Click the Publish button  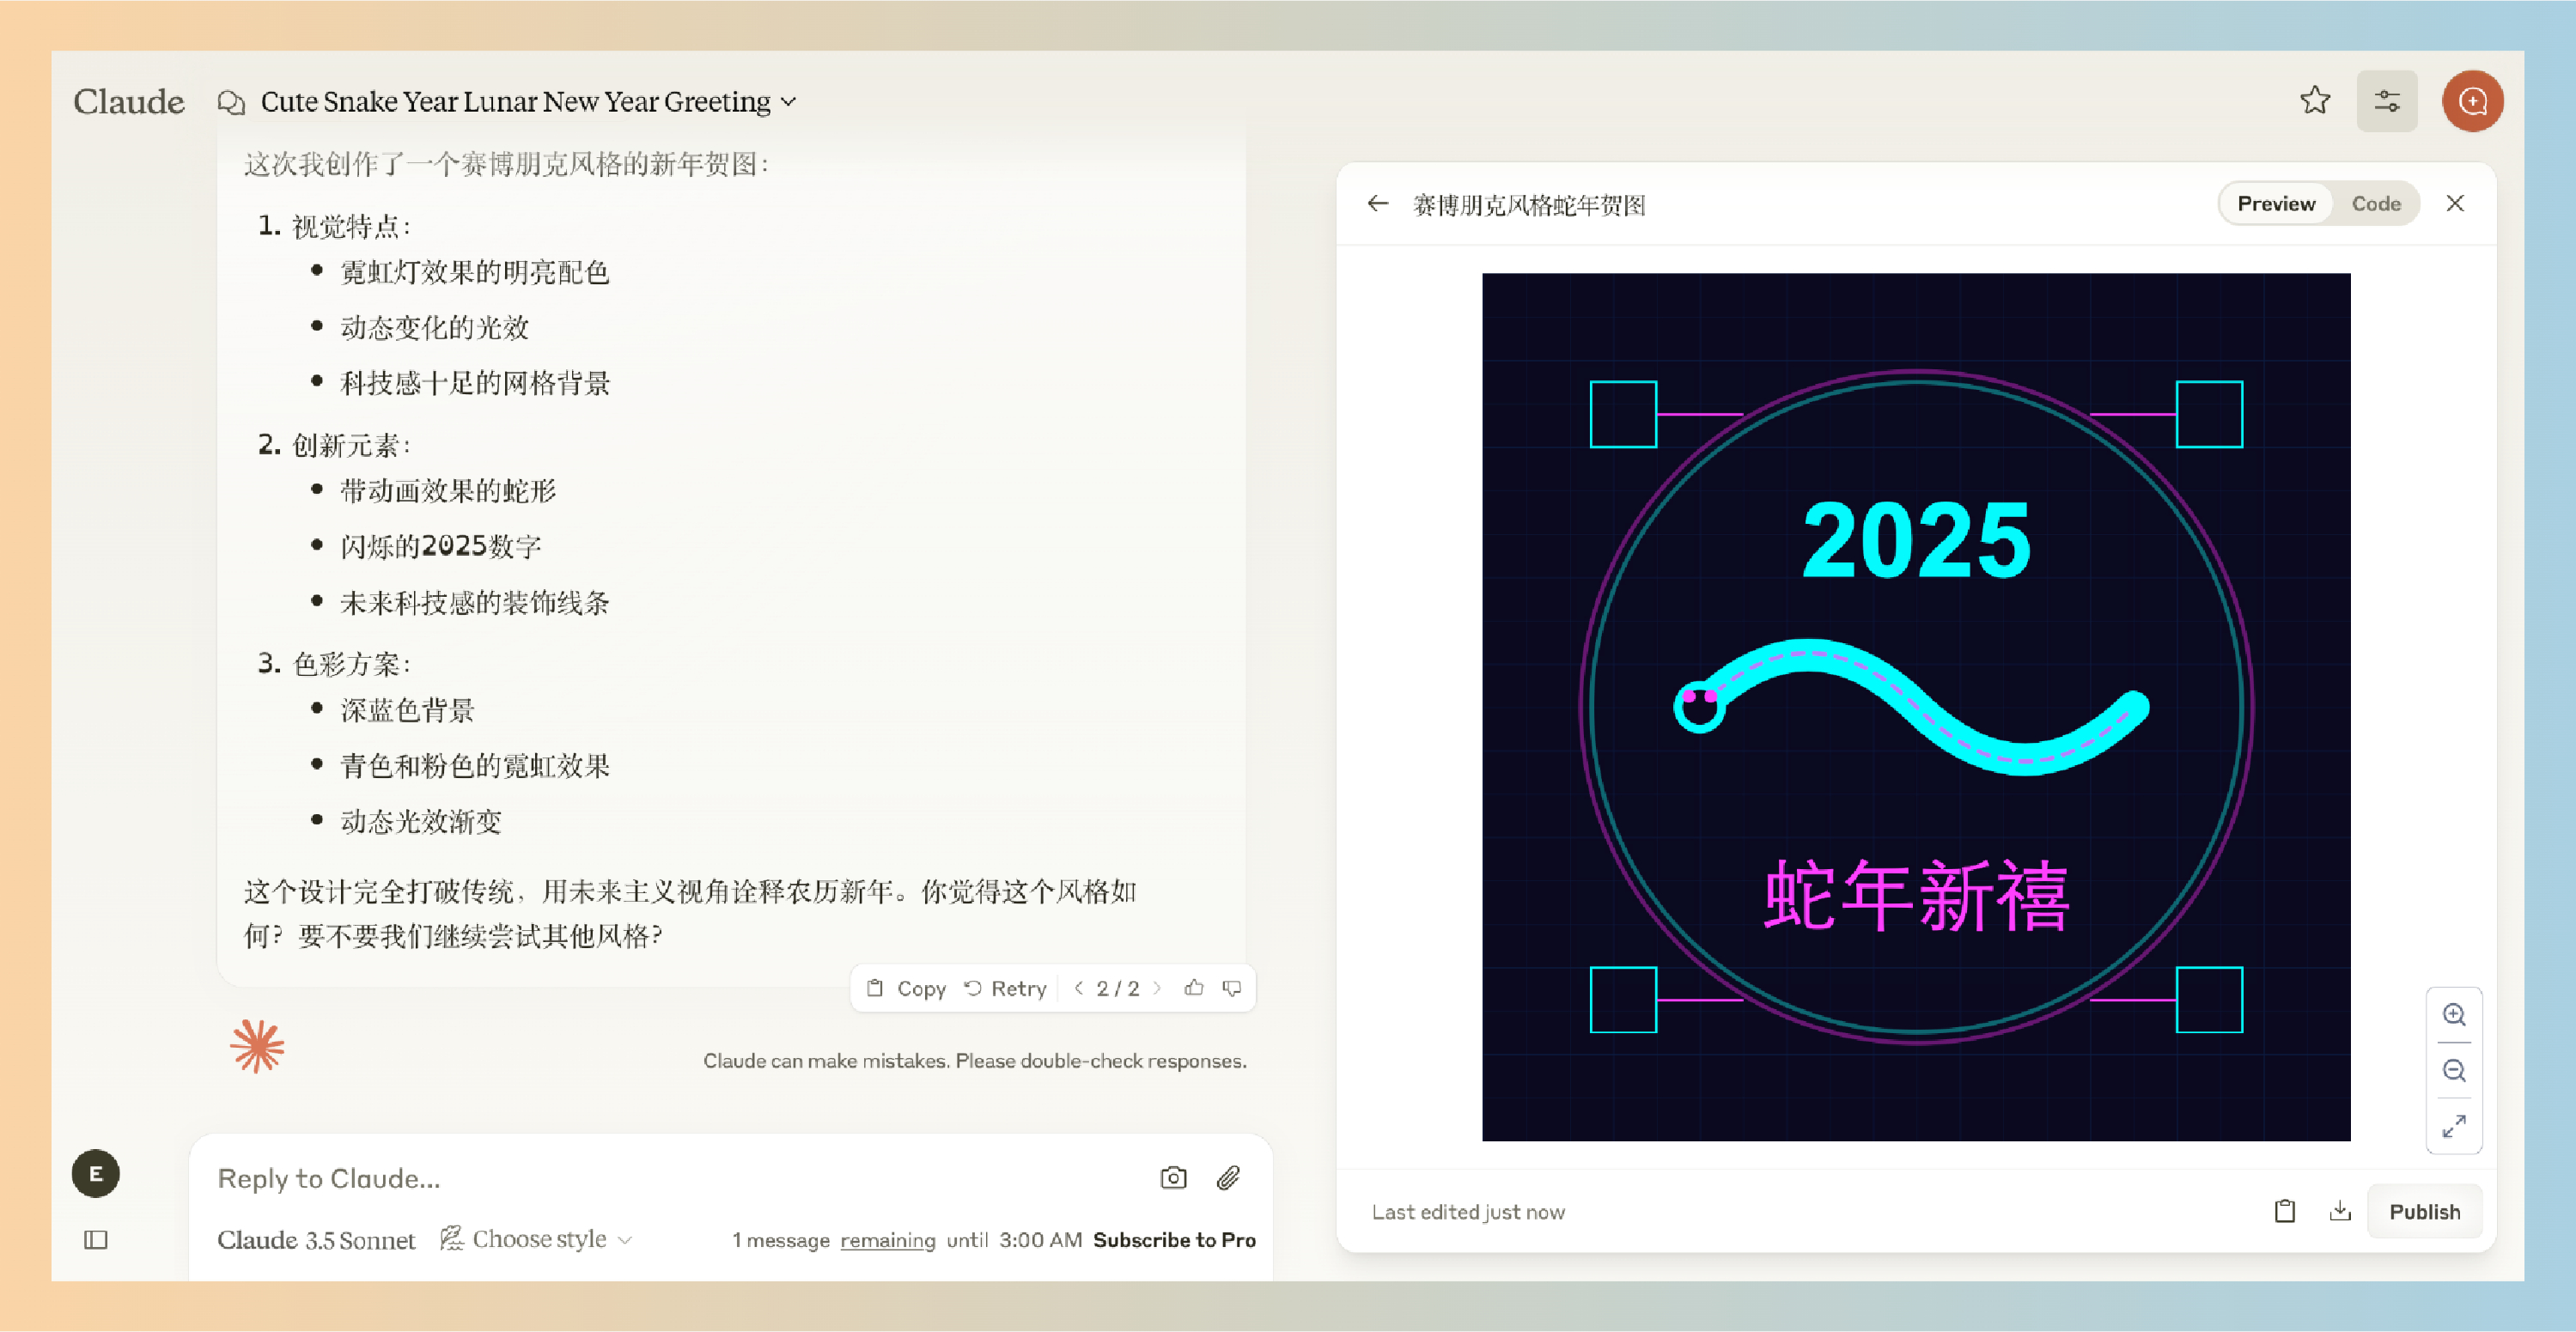pos(2424,1211)
